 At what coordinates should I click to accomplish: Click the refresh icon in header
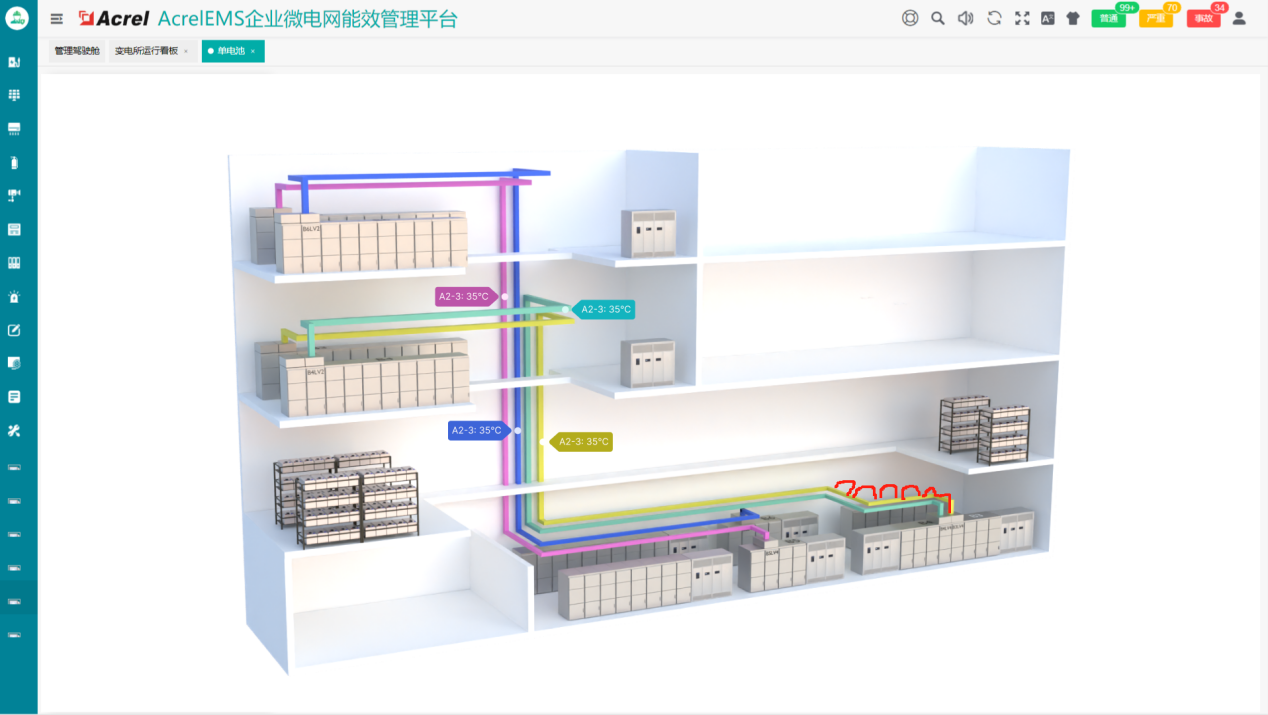tap(994, 18)
